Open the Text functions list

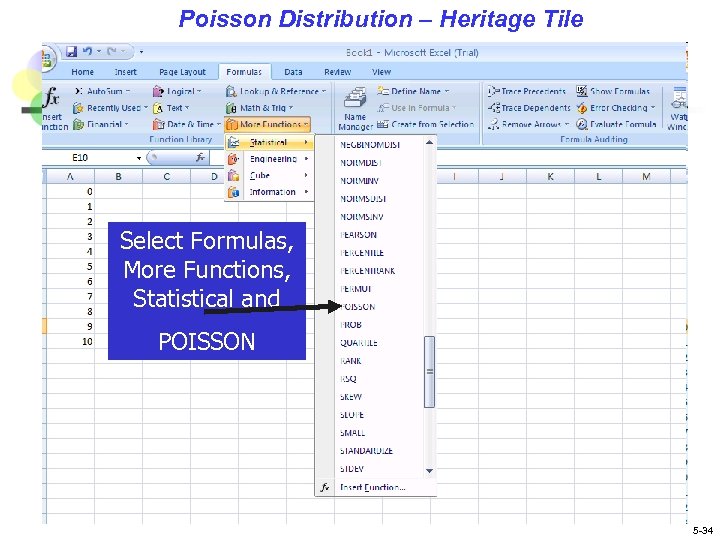tap(171, 108)
